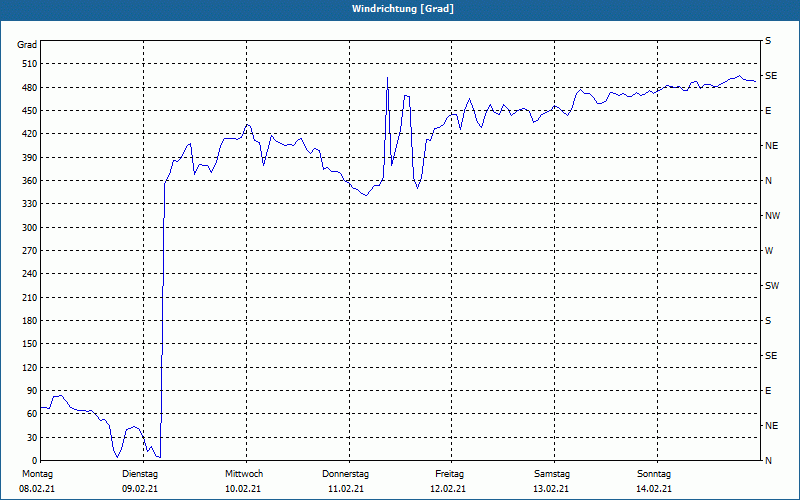Click the 'Montag' day label
This screenshot has width=800, height=500.
(37, 474)
